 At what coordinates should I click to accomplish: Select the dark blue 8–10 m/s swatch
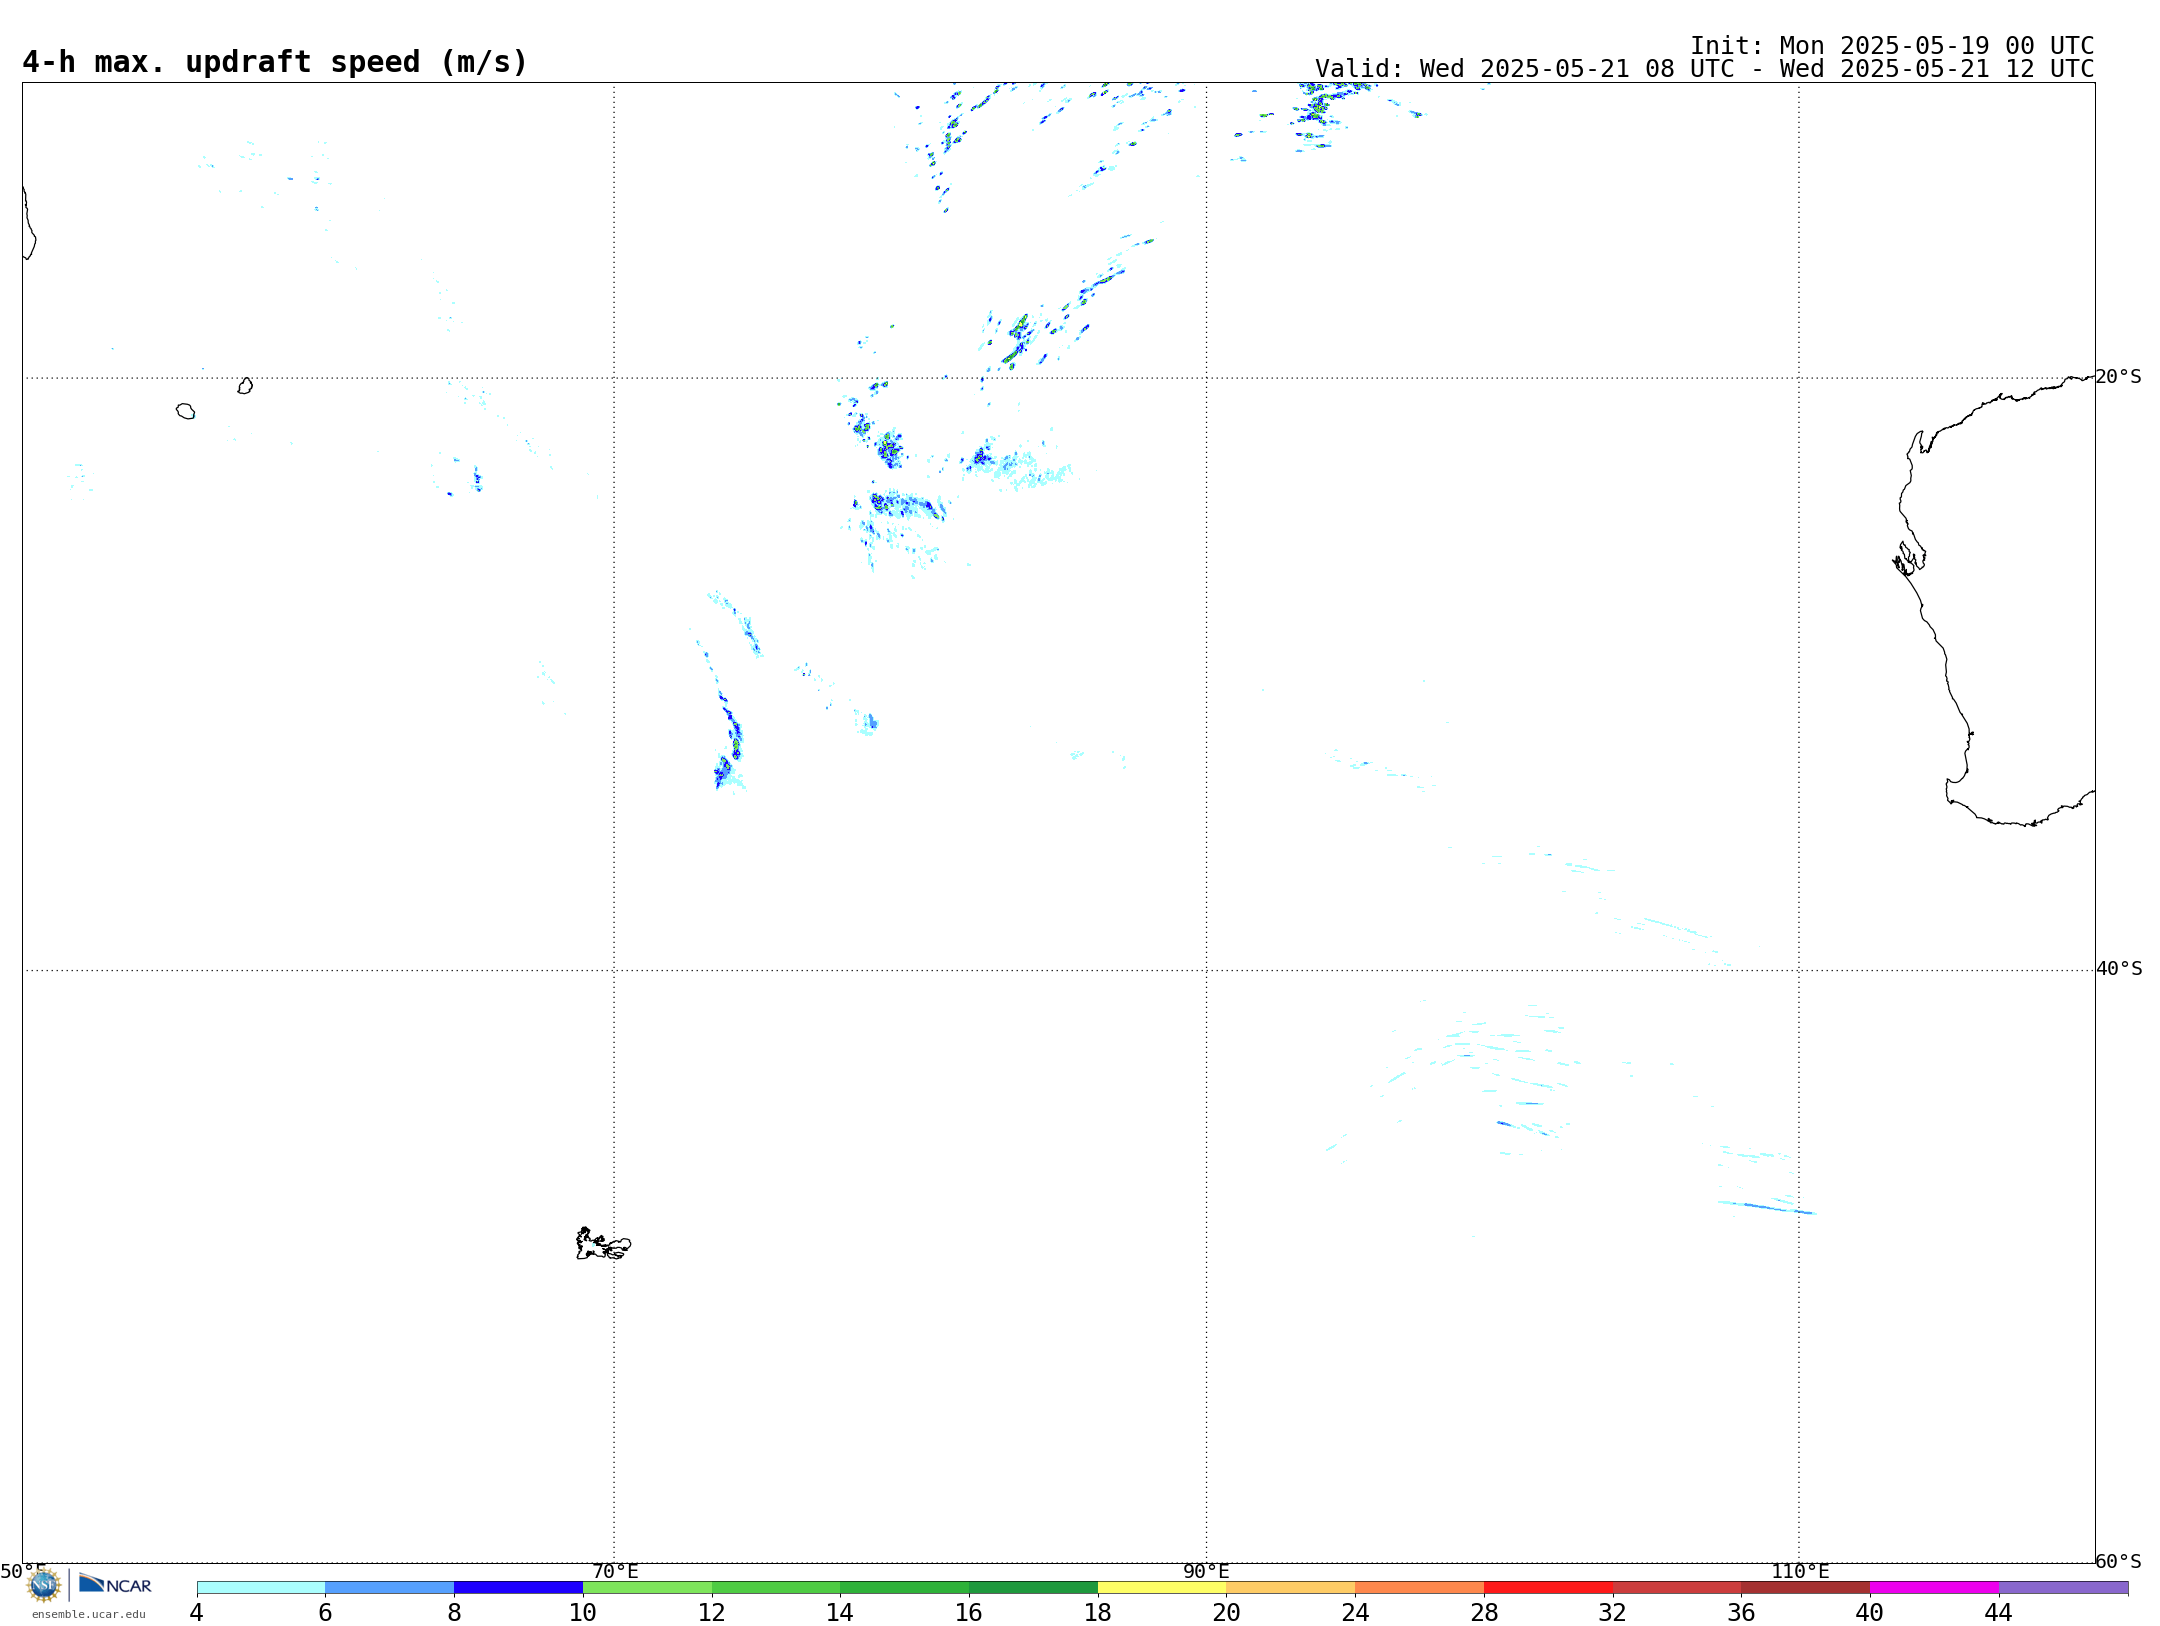518,1588
